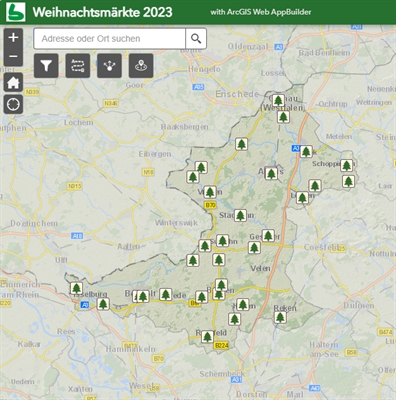Viewport: 396px width, 400px height.
Task: Open the filter widget
Action: (46, 66)
